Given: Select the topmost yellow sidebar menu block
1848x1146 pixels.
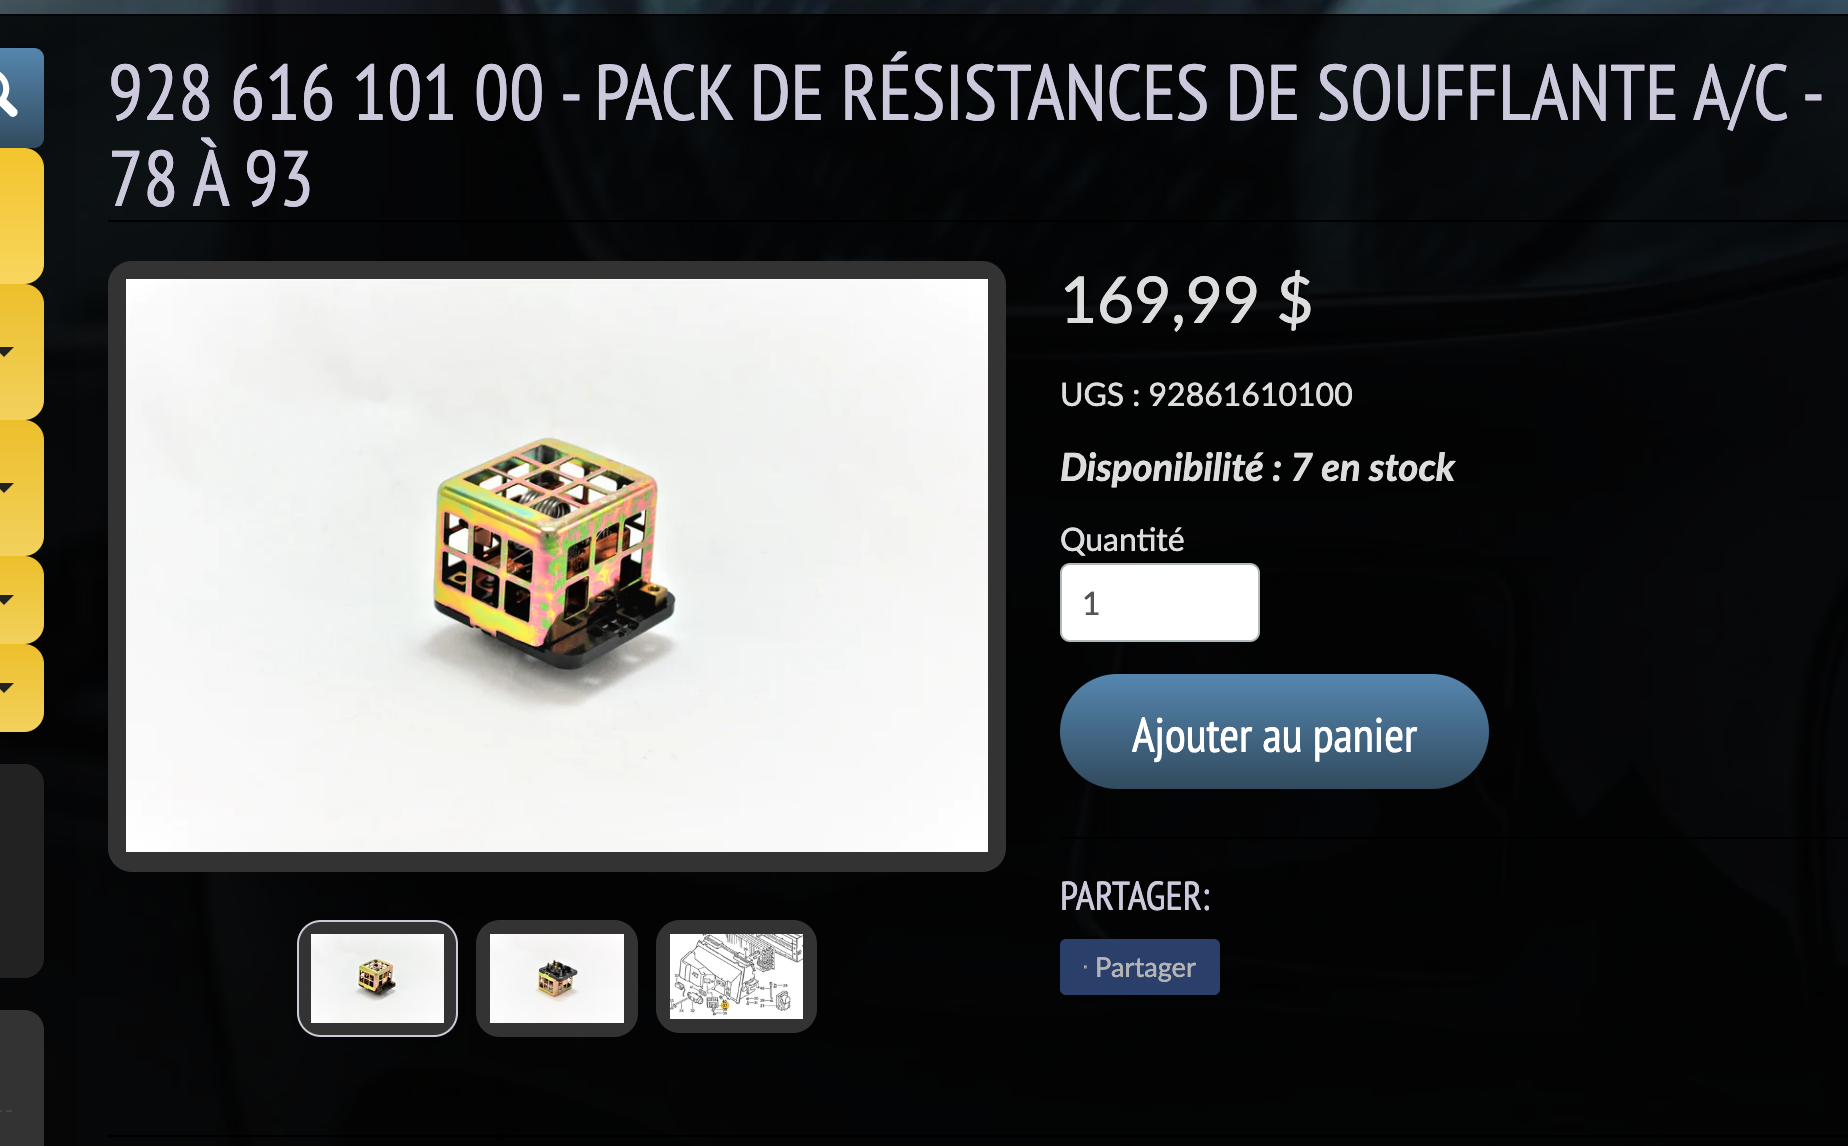Looking at the screenshot, I should tap(20, 216).
